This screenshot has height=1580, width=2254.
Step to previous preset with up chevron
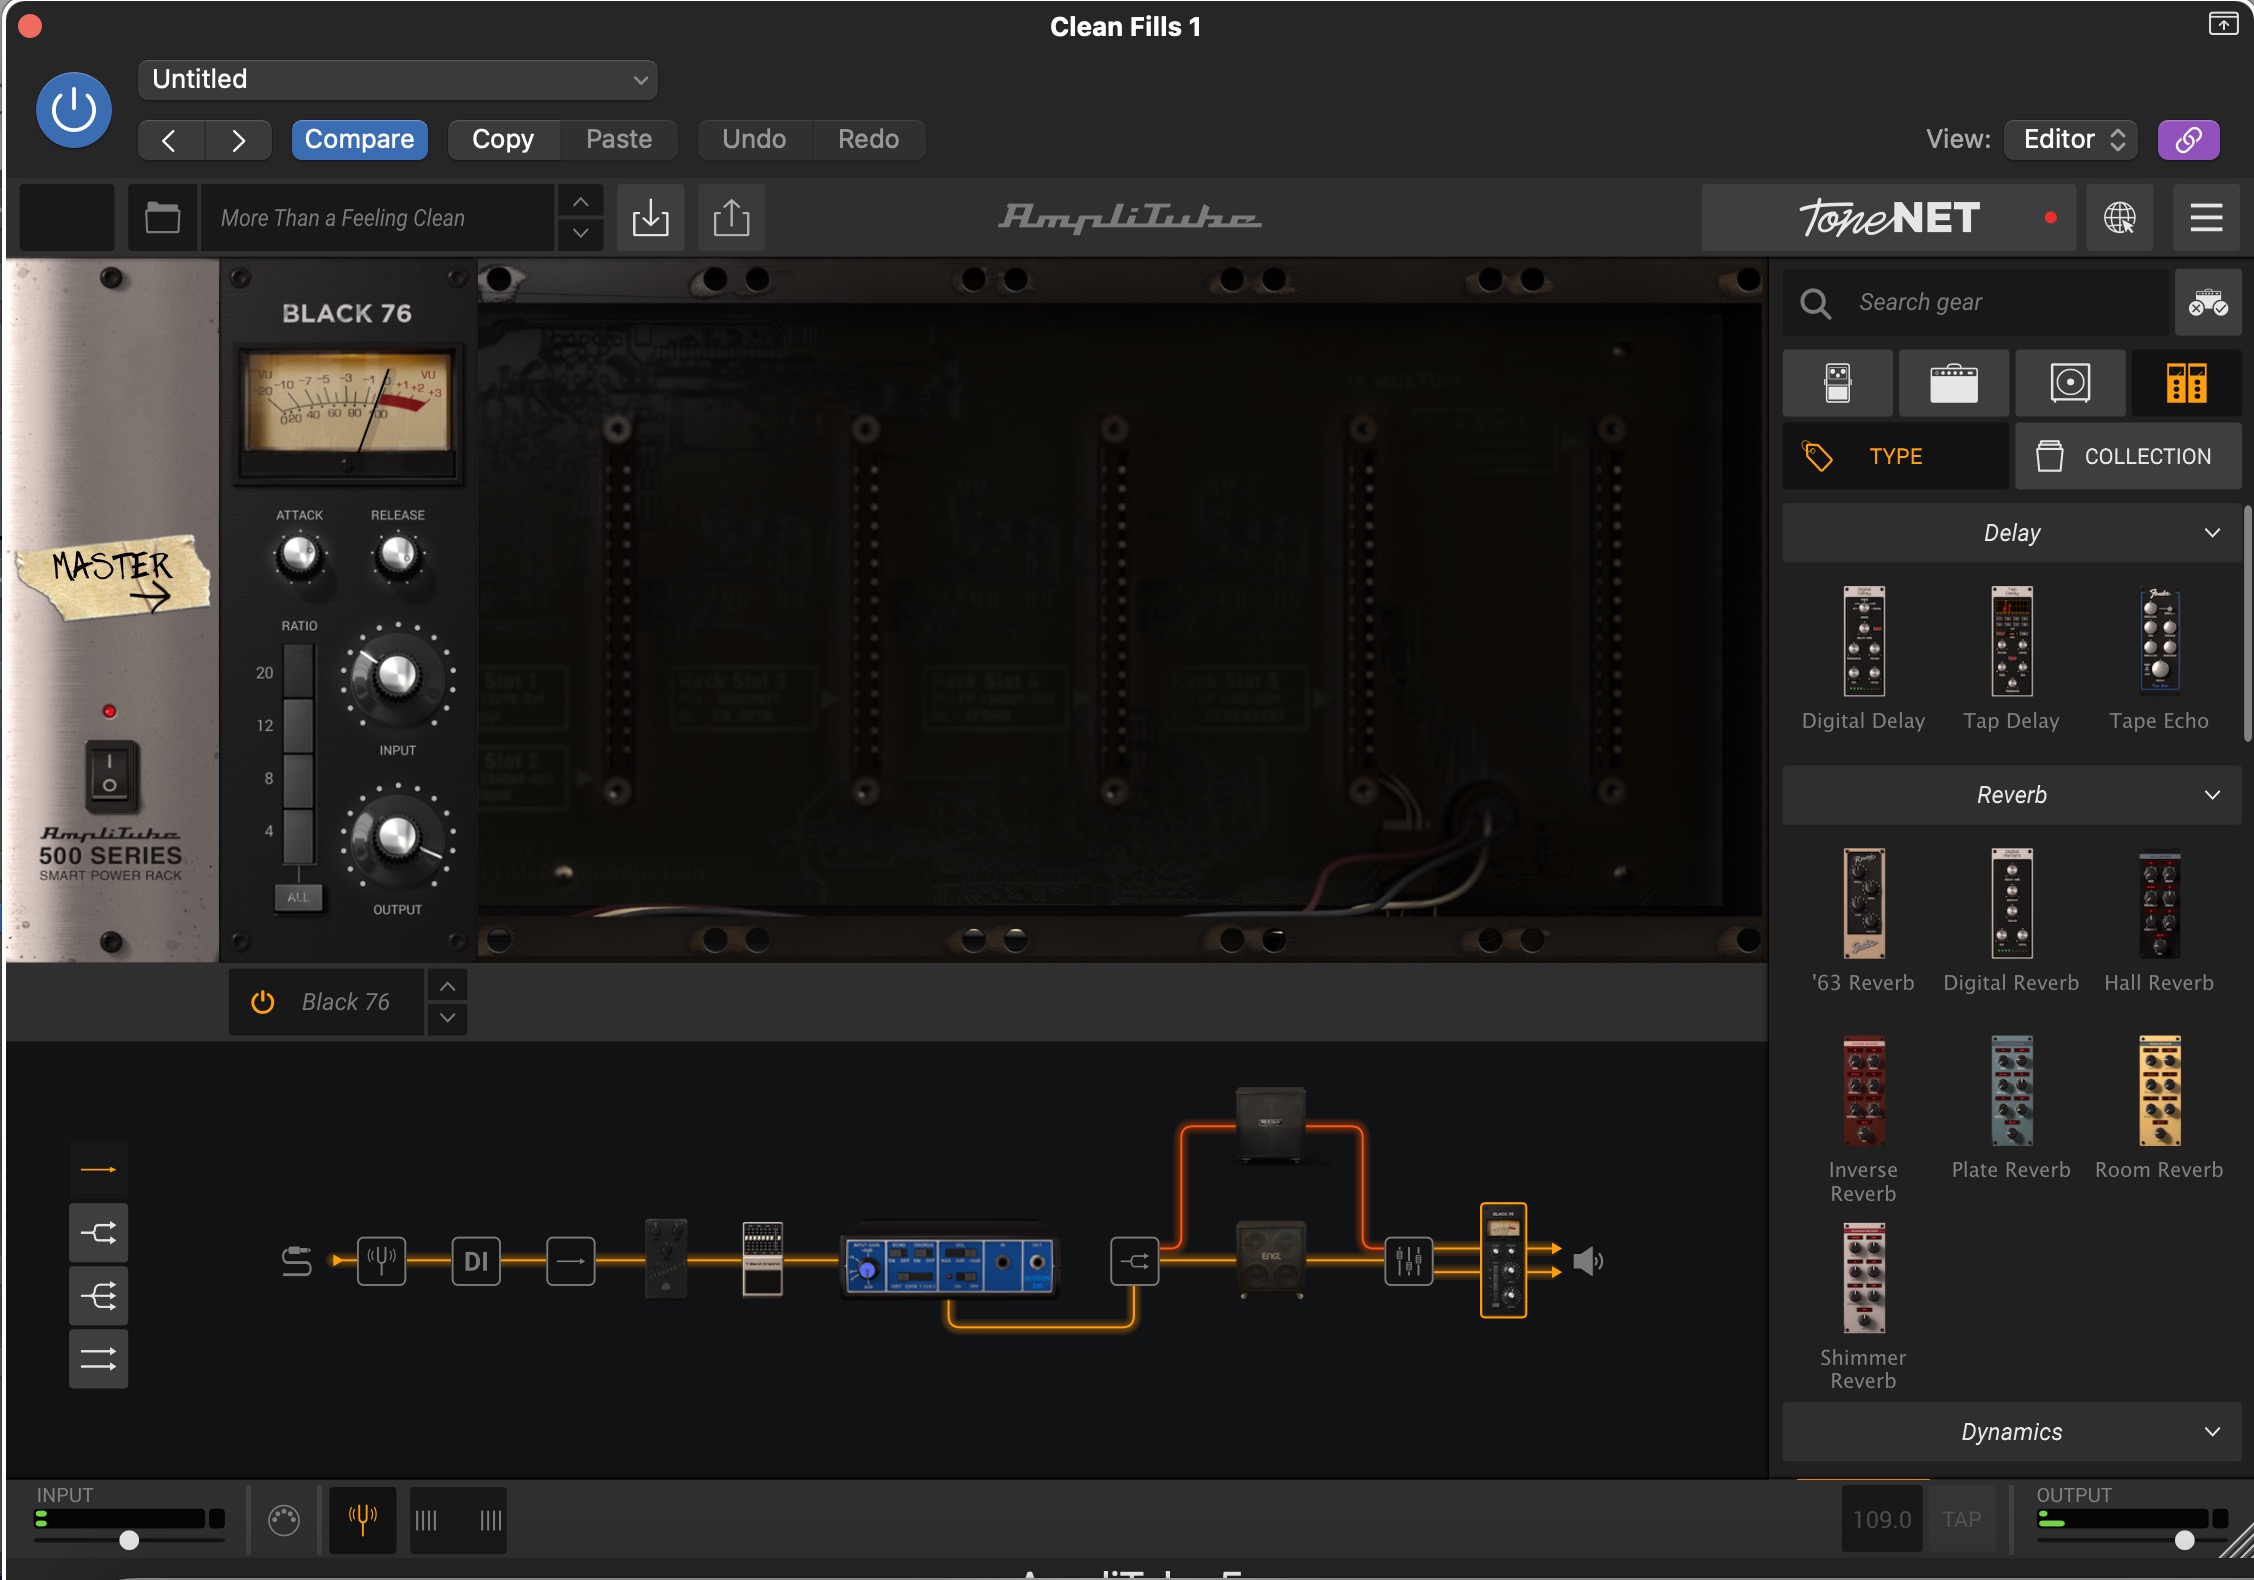580,202
